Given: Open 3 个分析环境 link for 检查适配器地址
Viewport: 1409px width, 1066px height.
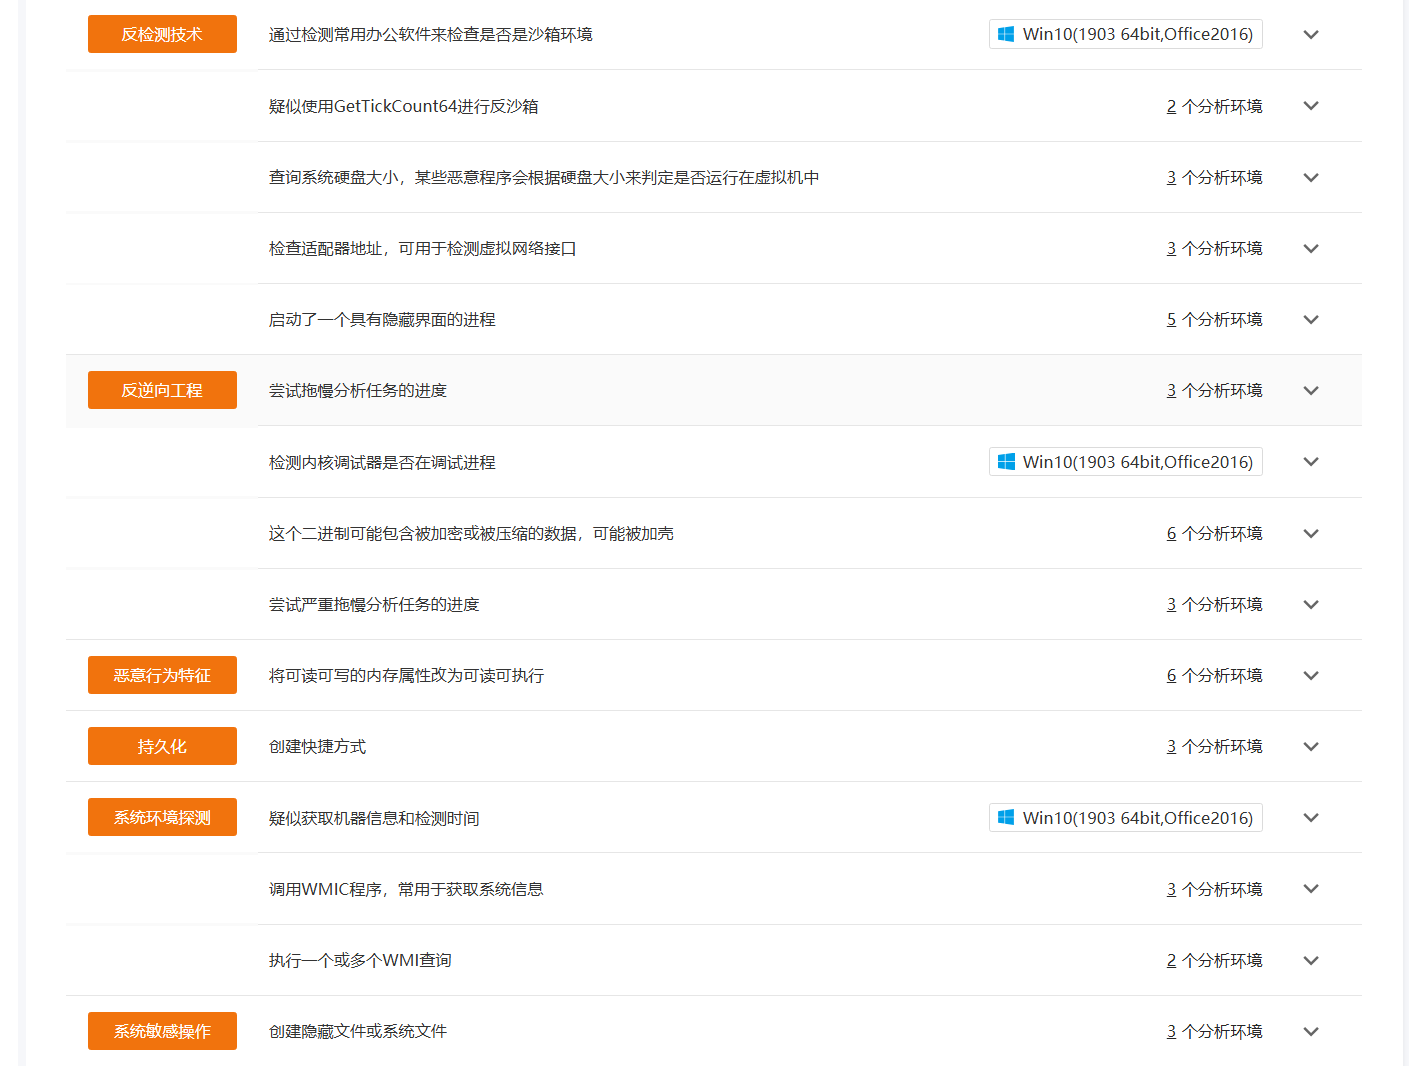Looking at the screenshot, I should pos(1214,248).
